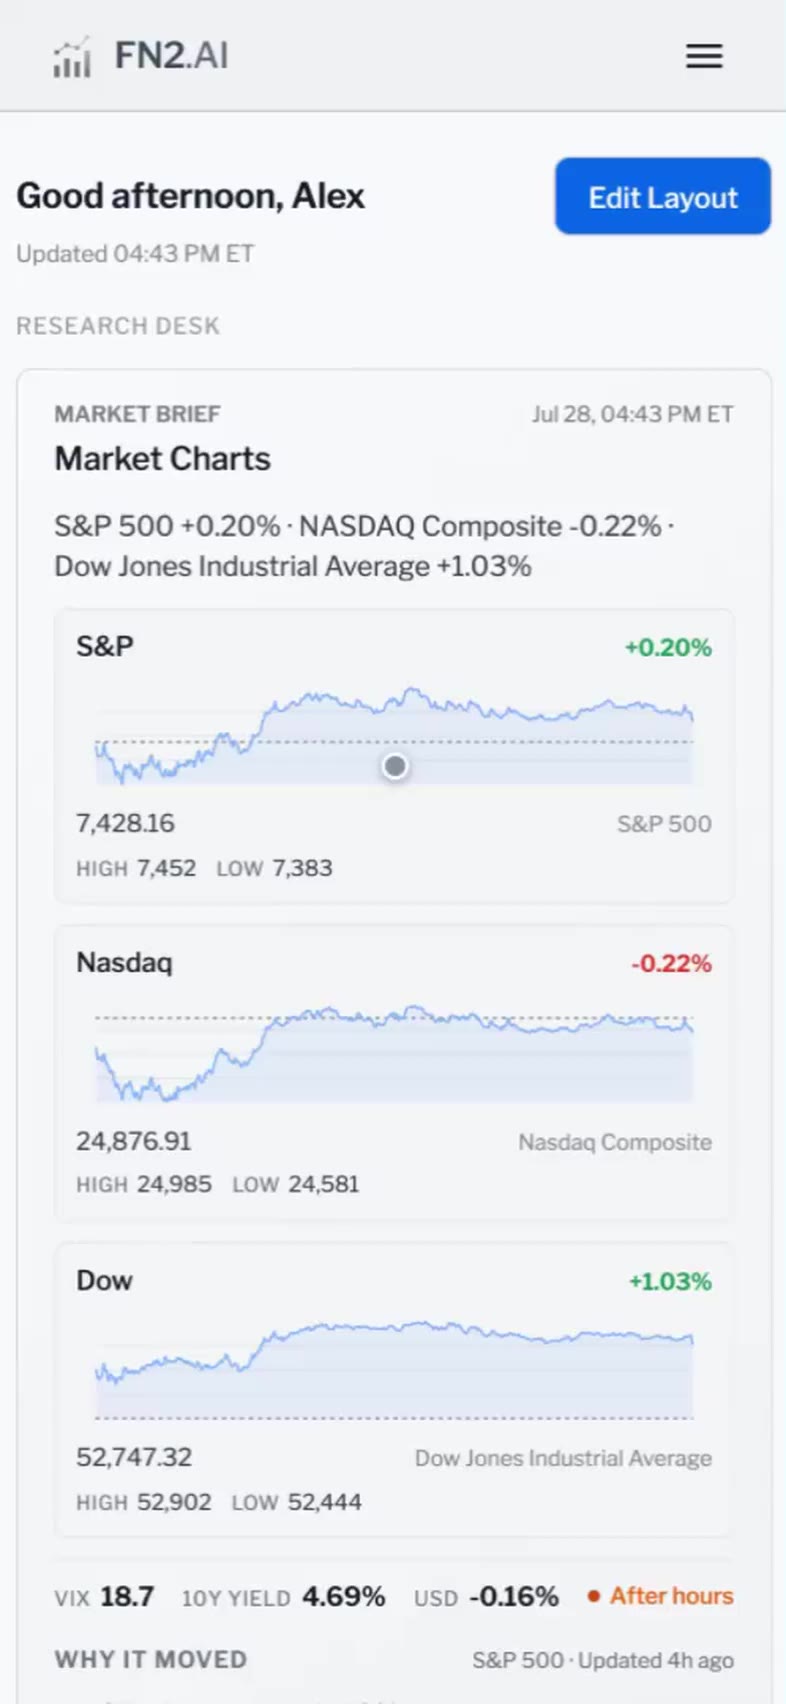Click the Why It Moved section header
Image resolution: width=786 pixels, height=1704 pixels.
(x=151, y=1659)
